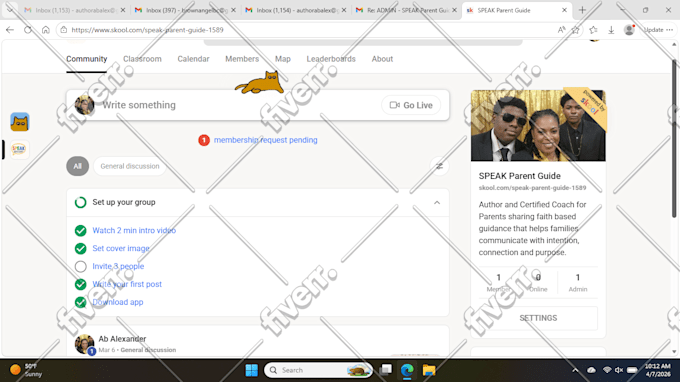Switch to Community tab
This screenshot has width=680, height=382.
pos(86,59)
